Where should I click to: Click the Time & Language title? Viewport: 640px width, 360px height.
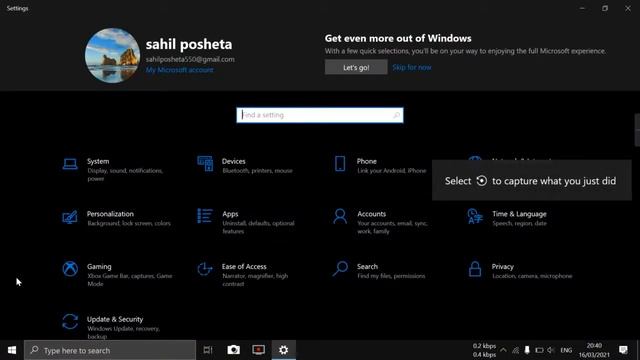pos(519,214)
